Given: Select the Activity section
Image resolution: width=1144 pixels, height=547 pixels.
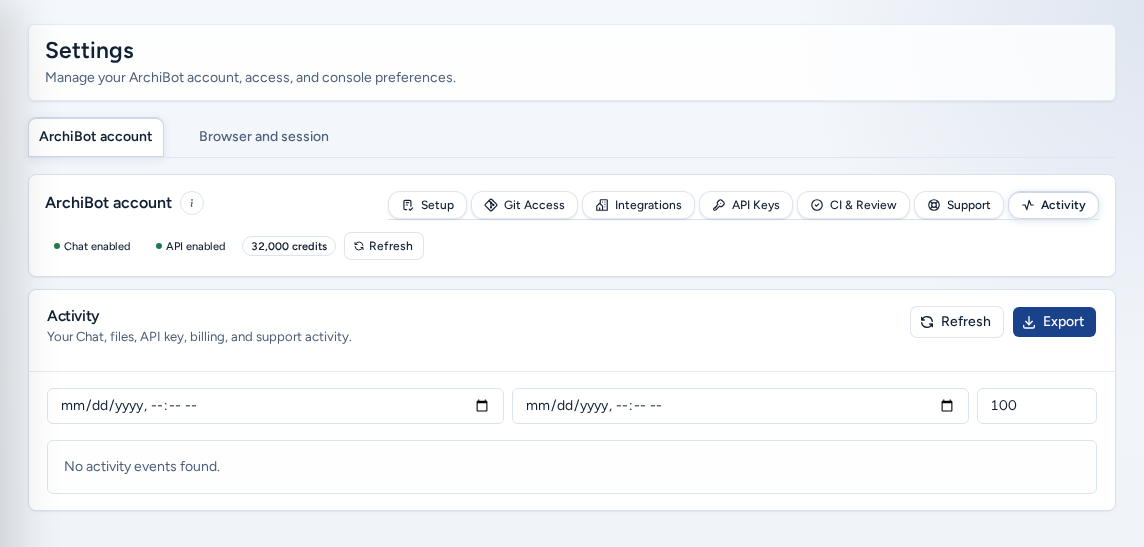Looking at the screenshot, I should (x=1054, y=205).
